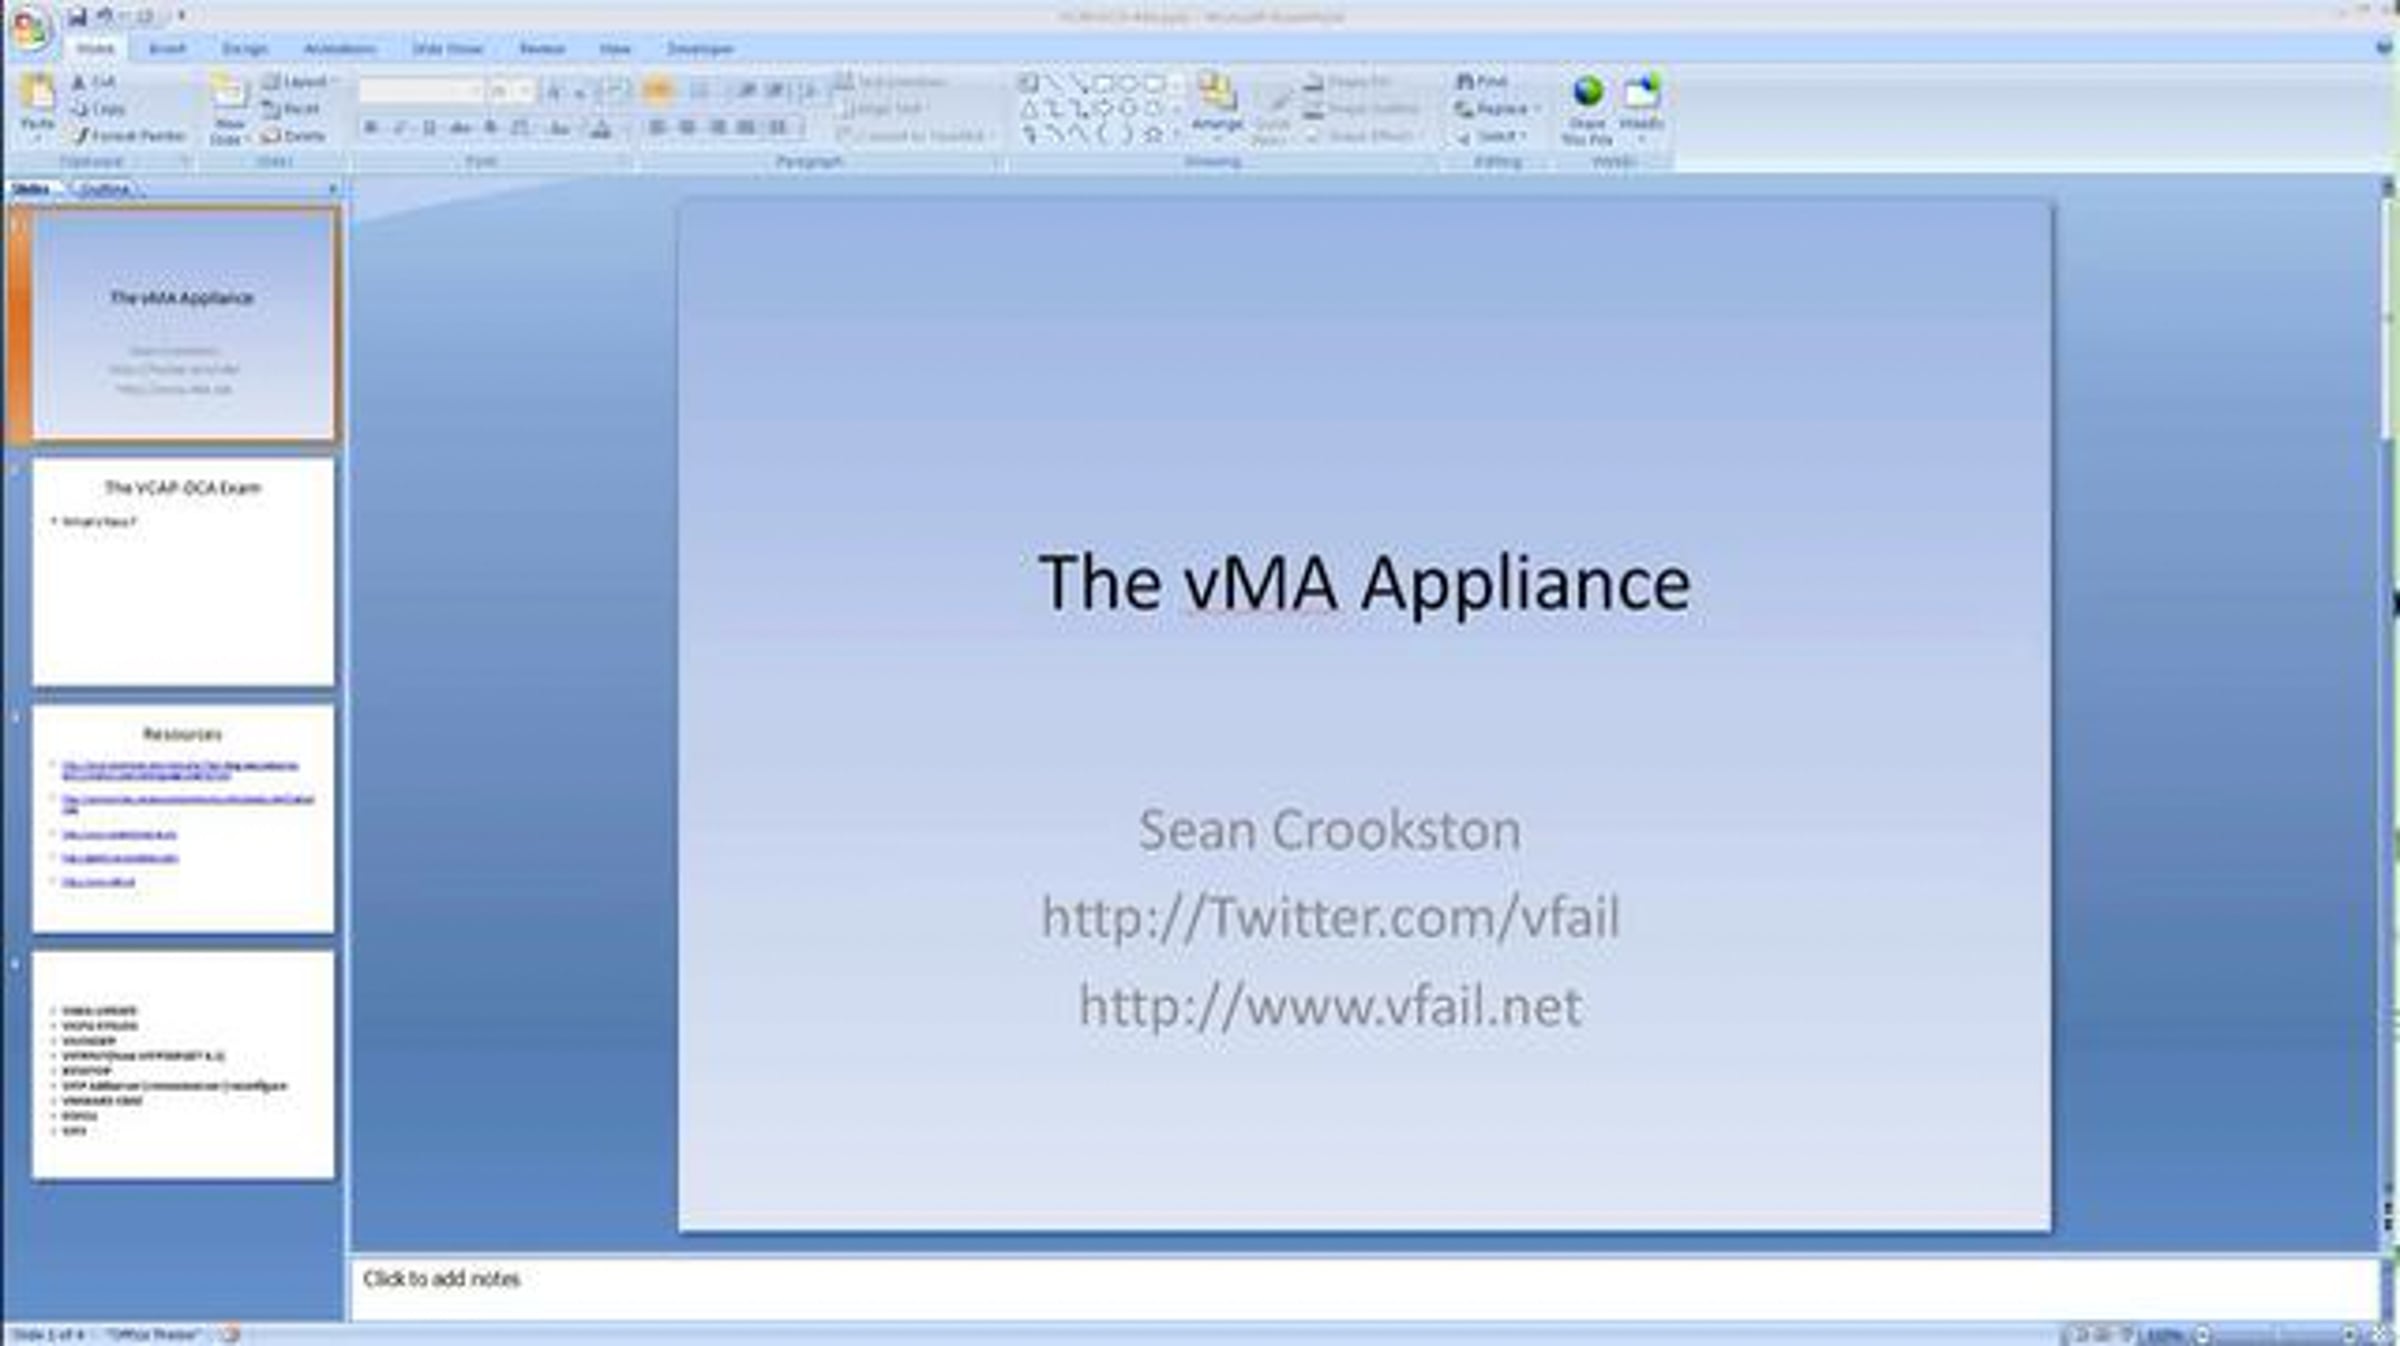This screenshot has height=1346, width=2400.
Task: Apply Shape Outline from Drawing group
Action: point(1362,109)
